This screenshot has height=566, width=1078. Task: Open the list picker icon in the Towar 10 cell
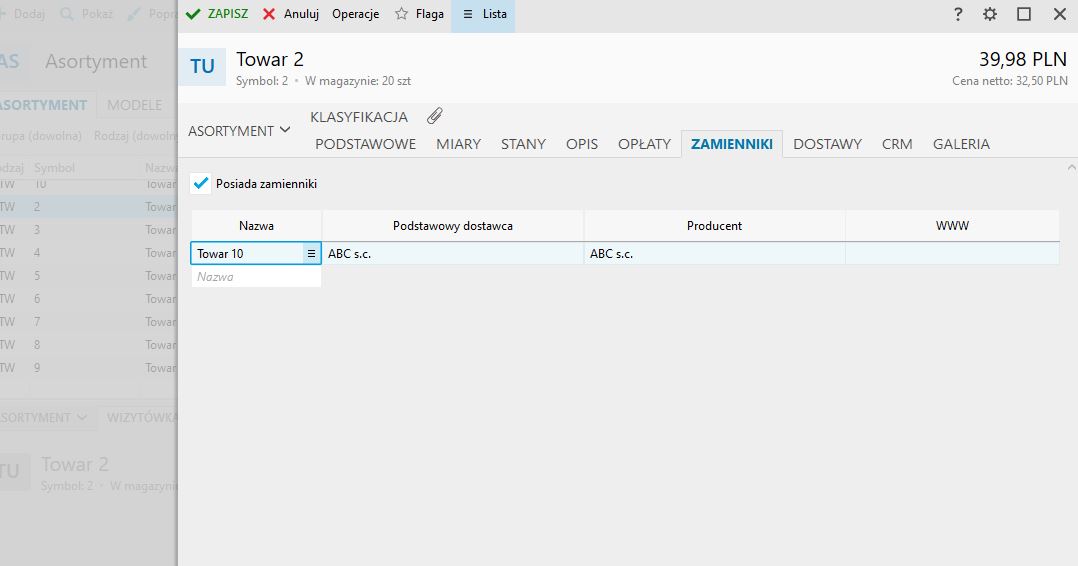pyautogui.click(x=311, y=254)
